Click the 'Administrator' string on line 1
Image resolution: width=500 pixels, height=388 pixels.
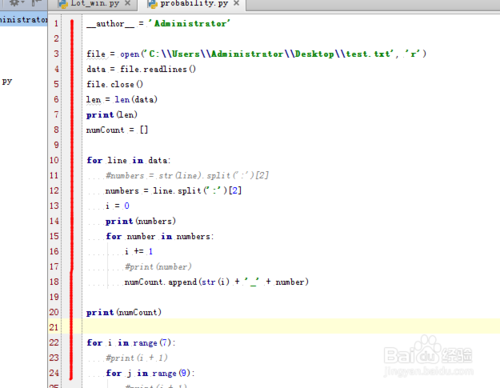pyautogui.click(x=189, y=23)
